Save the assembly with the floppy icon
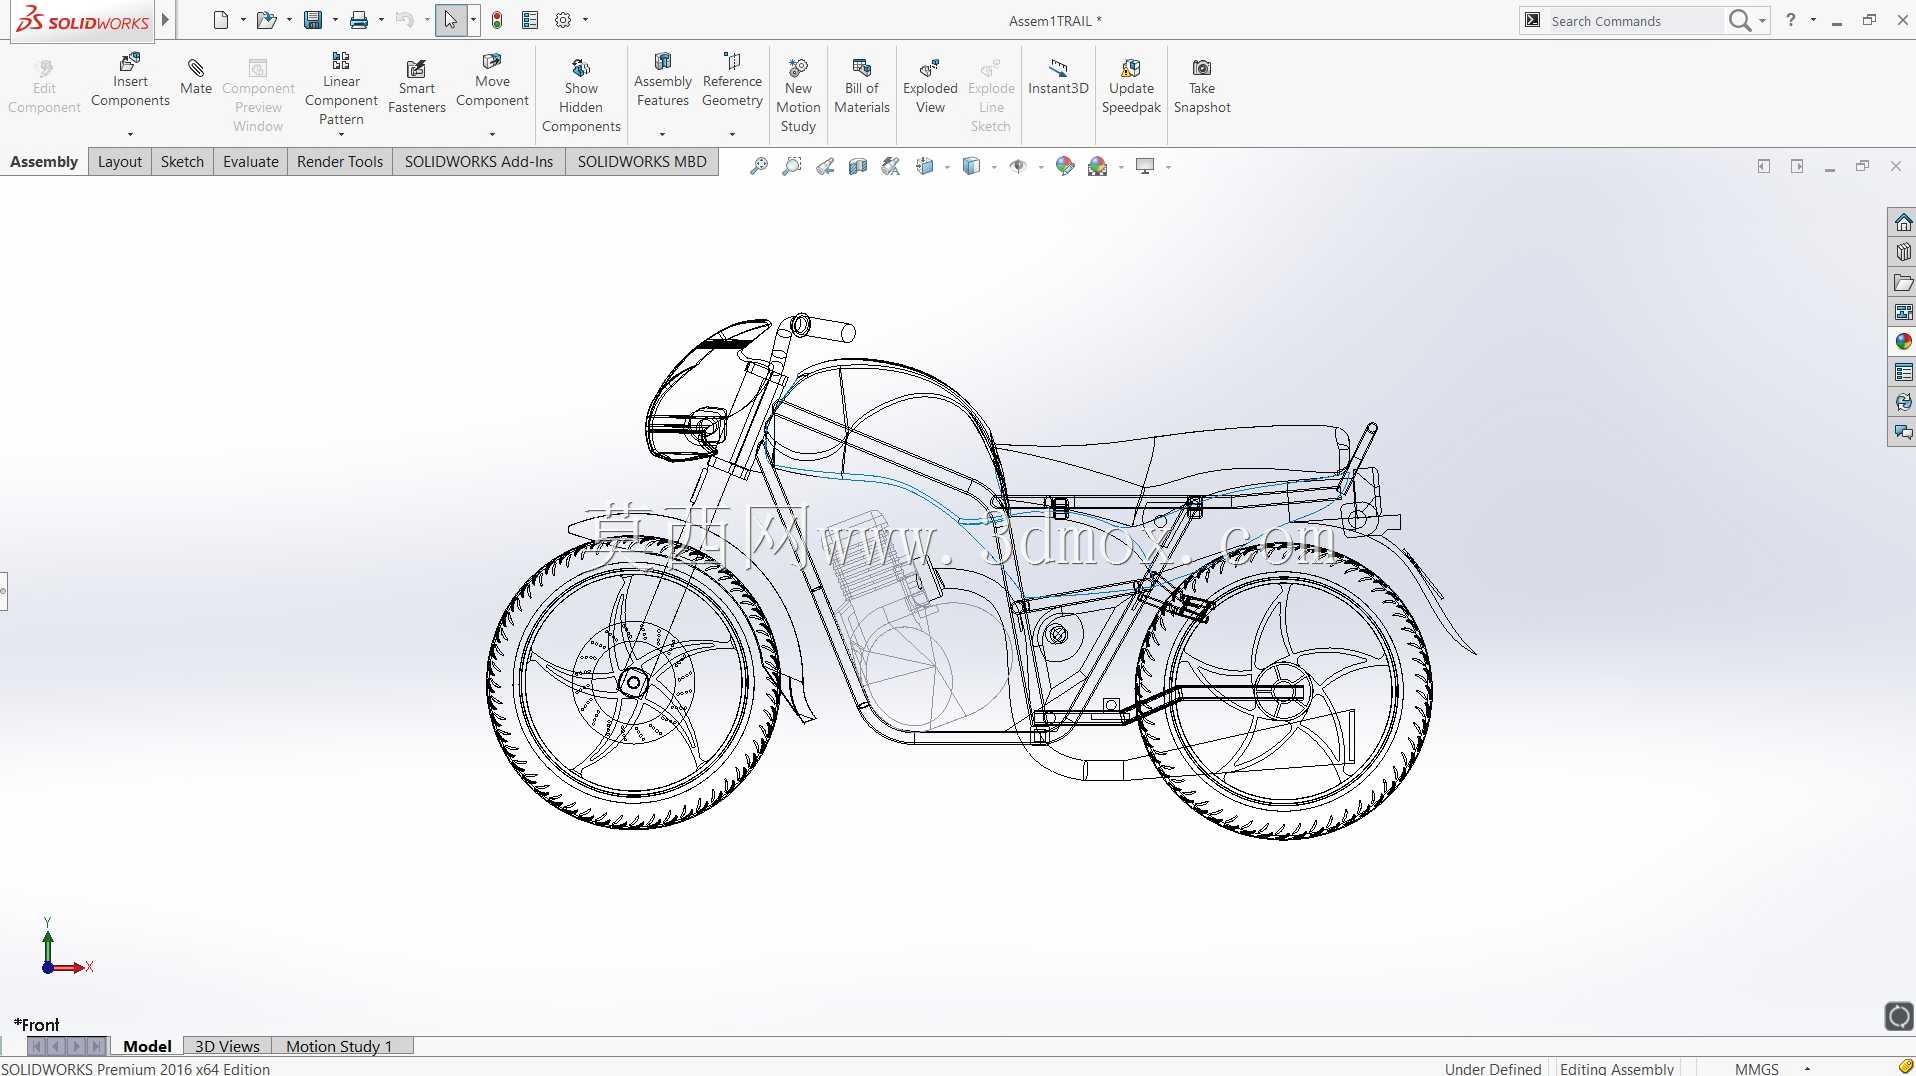1916x1076 pixels. [x=313, y=20]
